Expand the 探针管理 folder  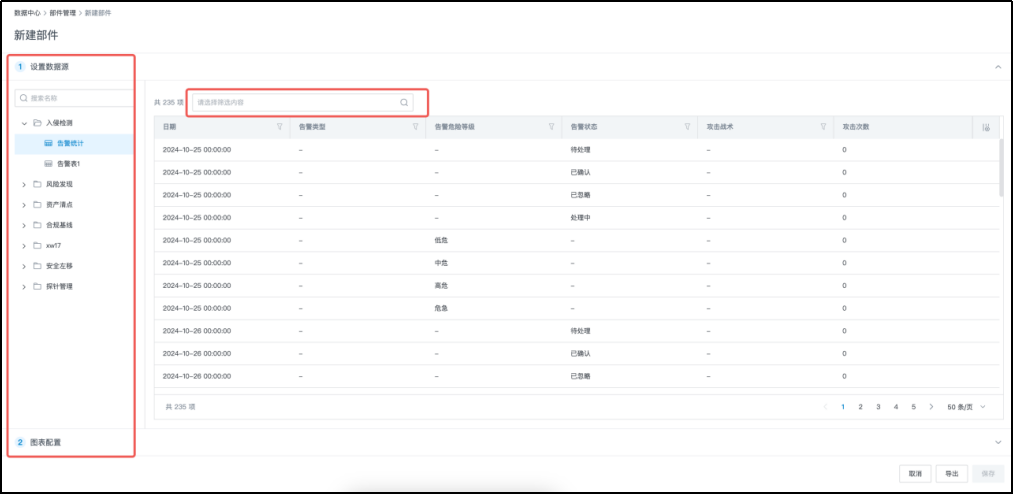(24, 287)
